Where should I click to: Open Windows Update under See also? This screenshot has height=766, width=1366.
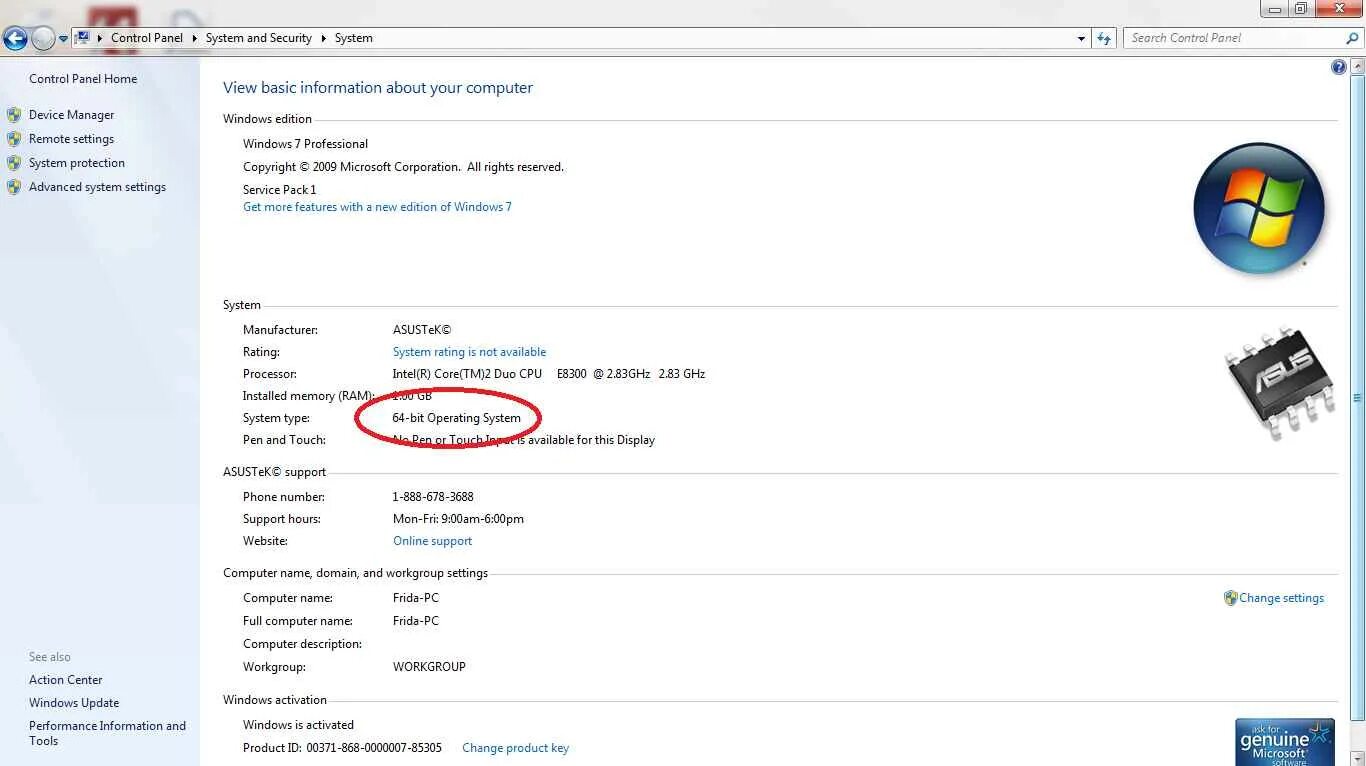tap(74, 703)
